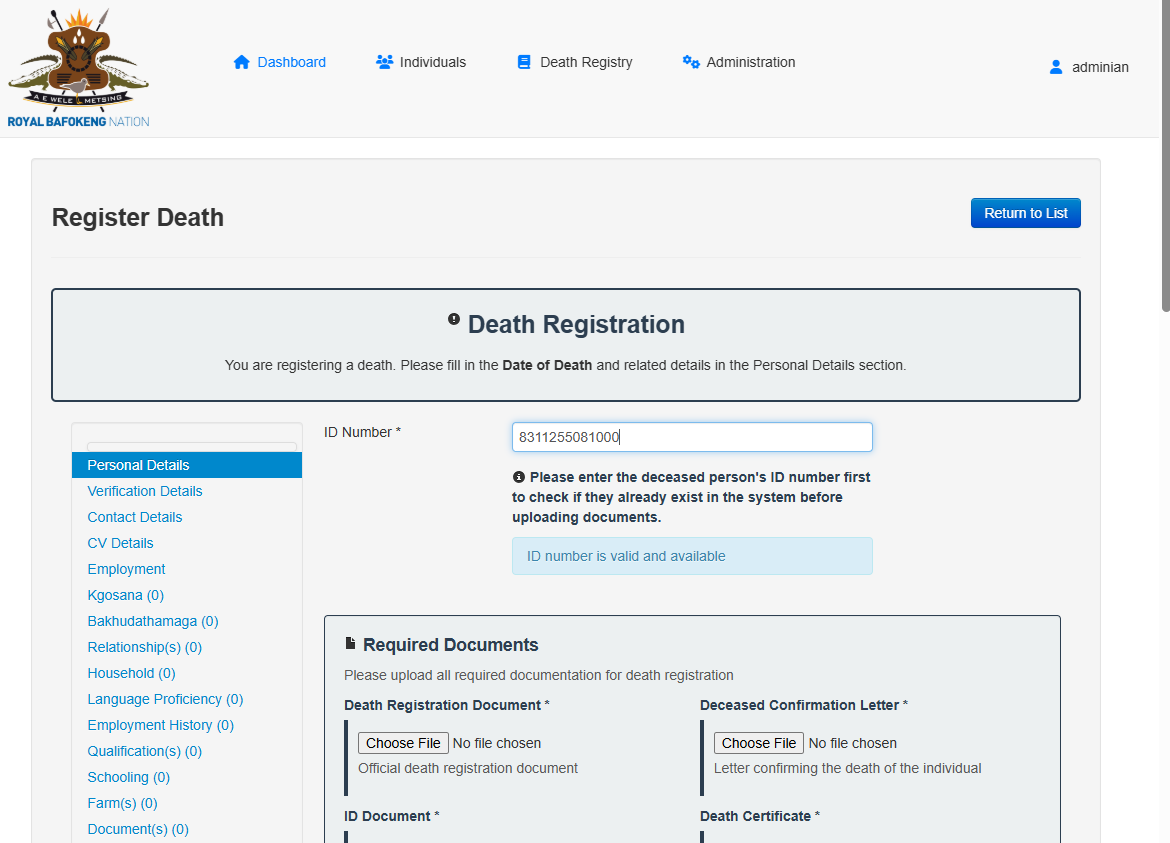Image resolution: width=1170 pixels, height=843 pixels.
Task: Click the Dashboard home icon
Action: (x=241, y=62)
